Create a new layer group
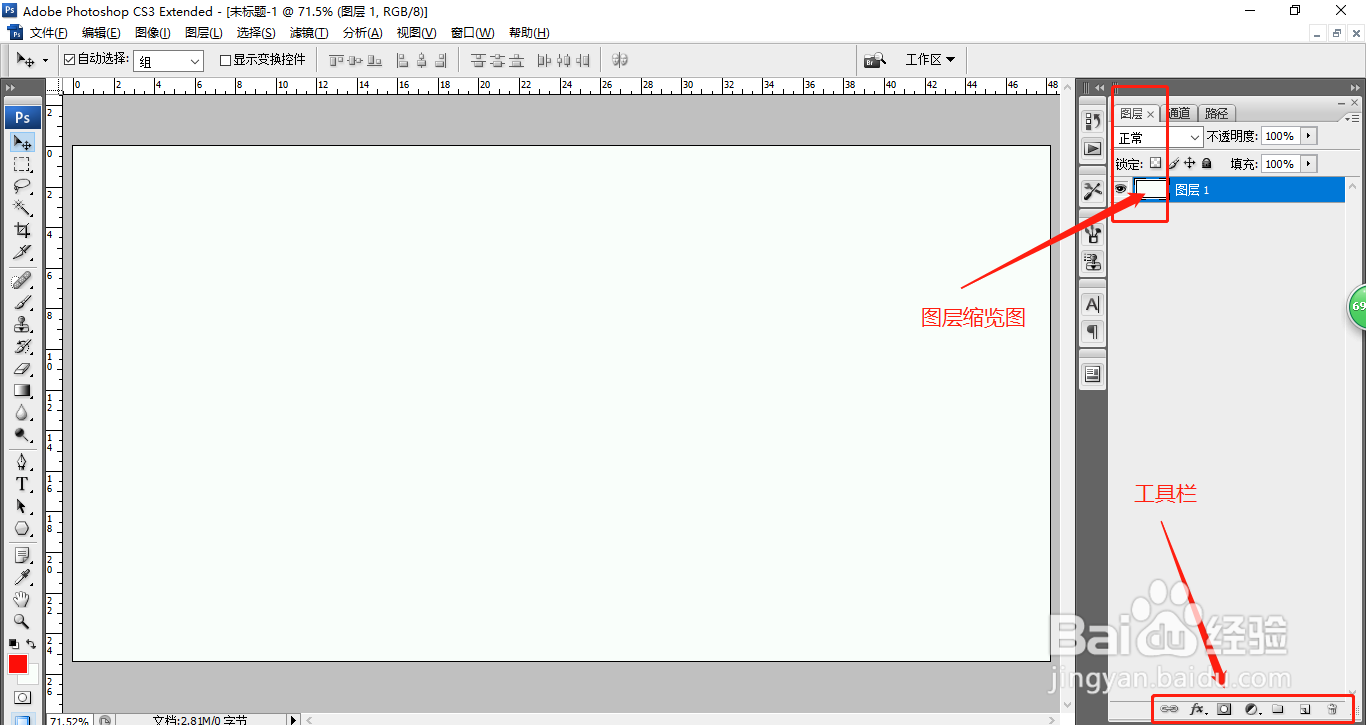The image size is (1366, 725). point(1277,709)
